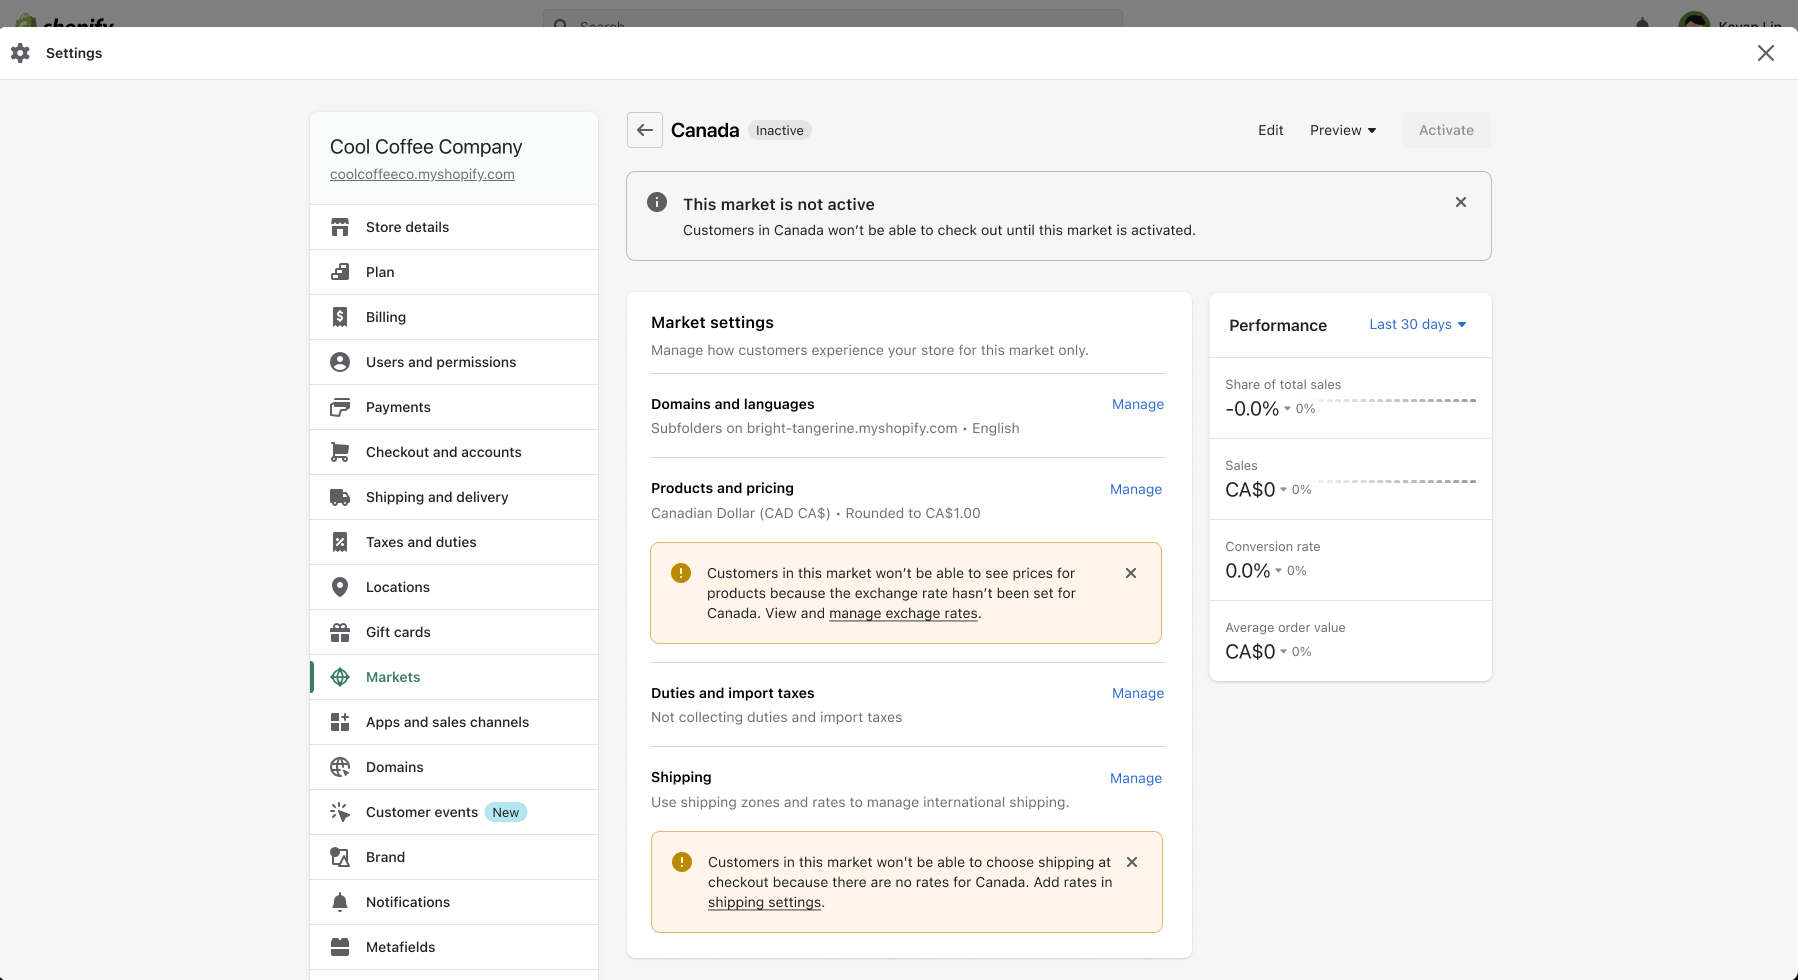Open the coolcoffeeco.myshopify.com store link
This screenshot has height=980, width=1798.
422,174
